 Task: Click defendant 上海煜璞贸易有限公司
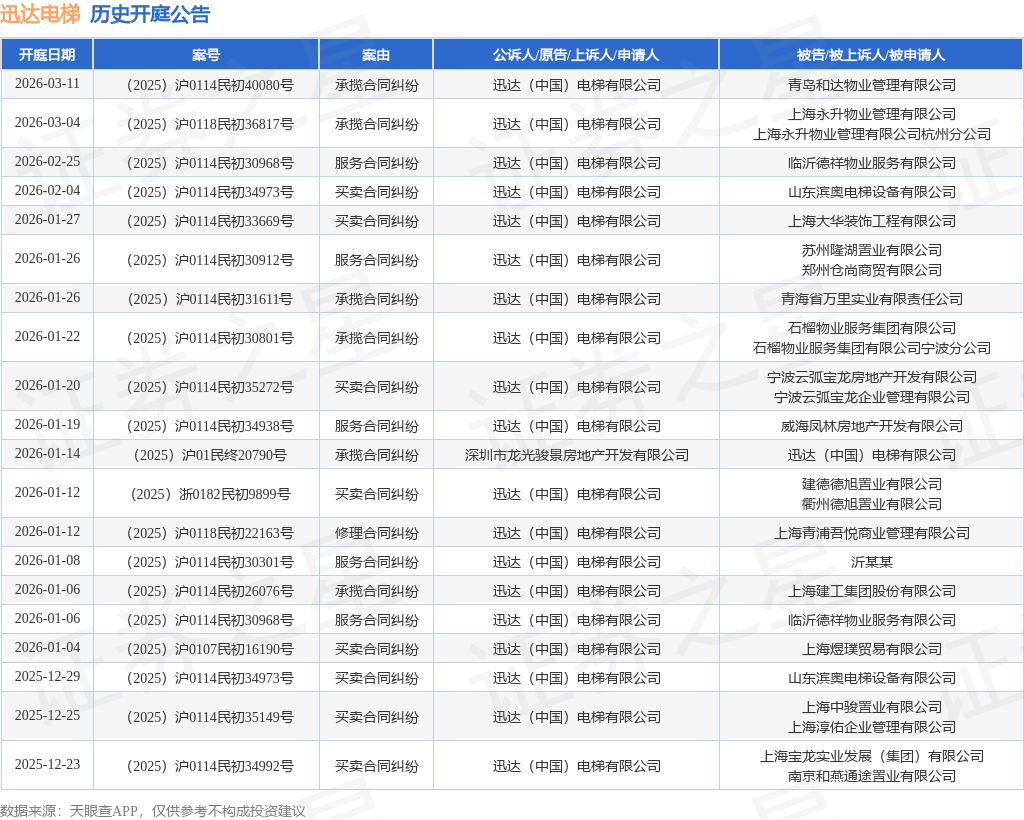point(872,649)
